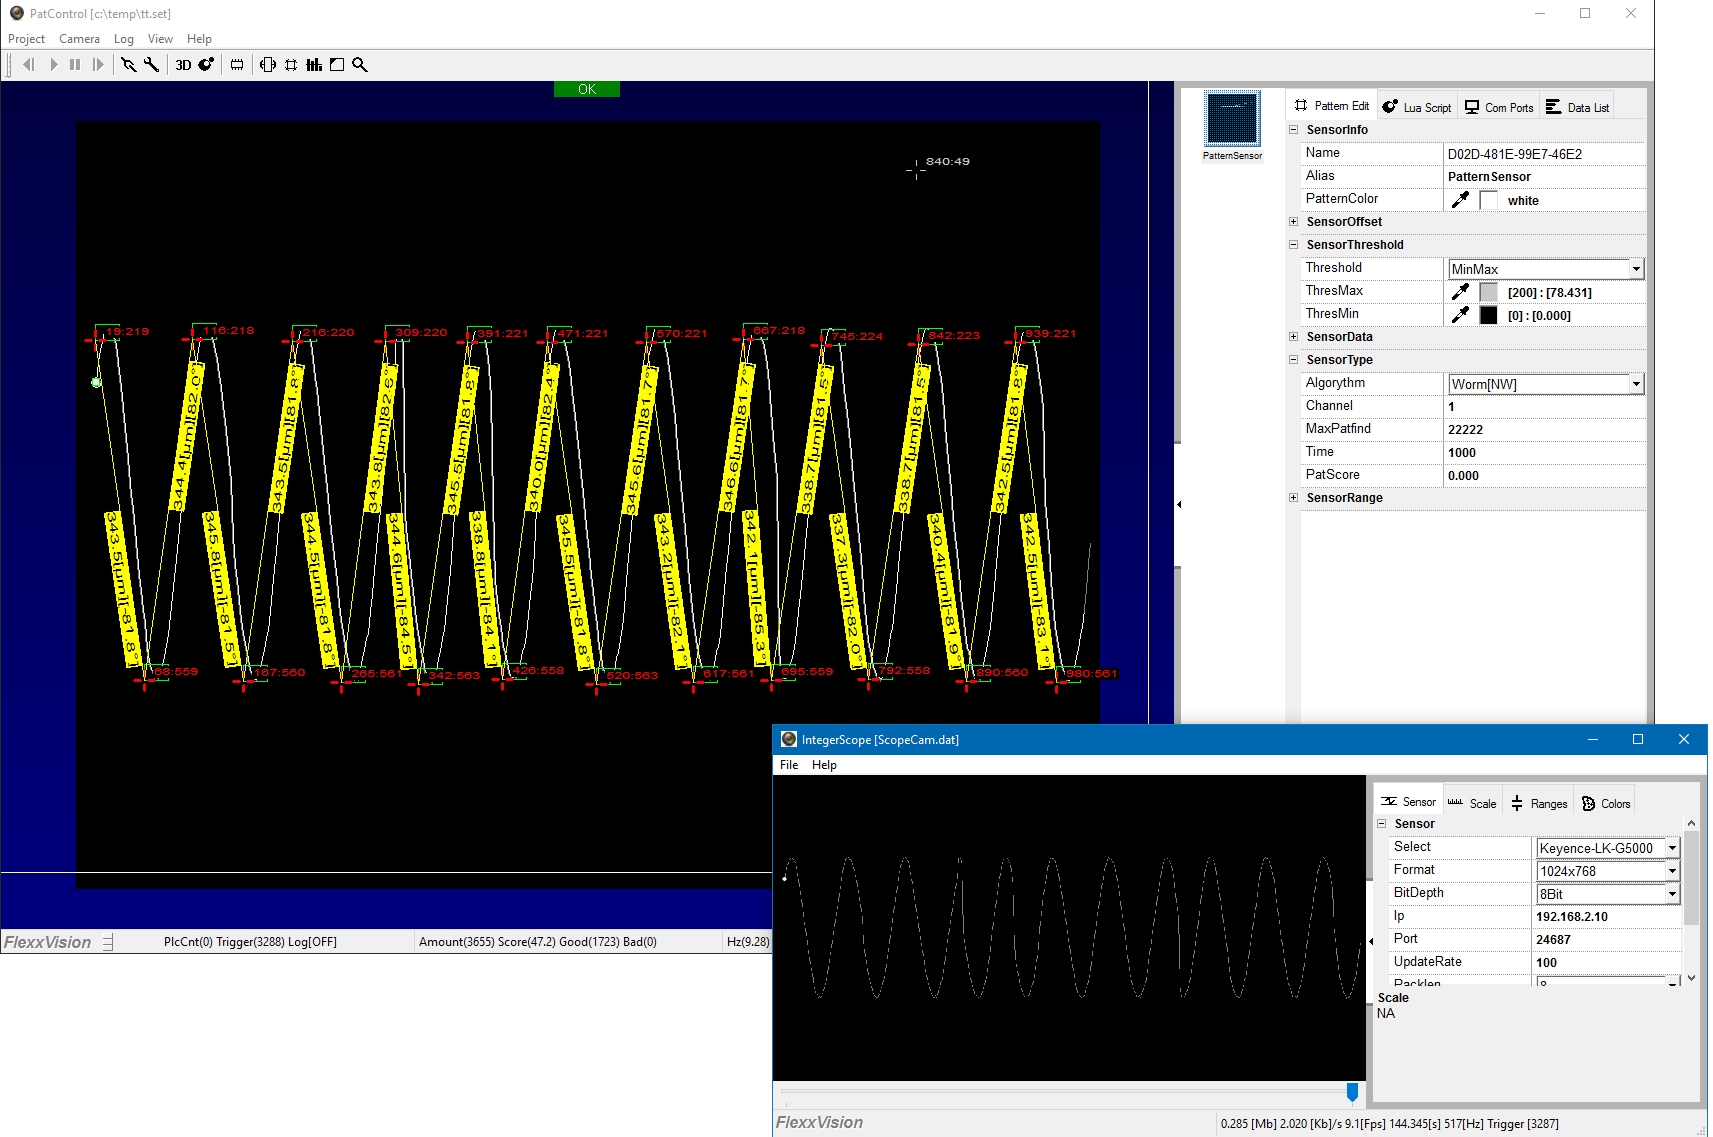Open the Format 1024x768 dropdown
This screenshot has width=1713, height=1137.
tap(1672, 871)
